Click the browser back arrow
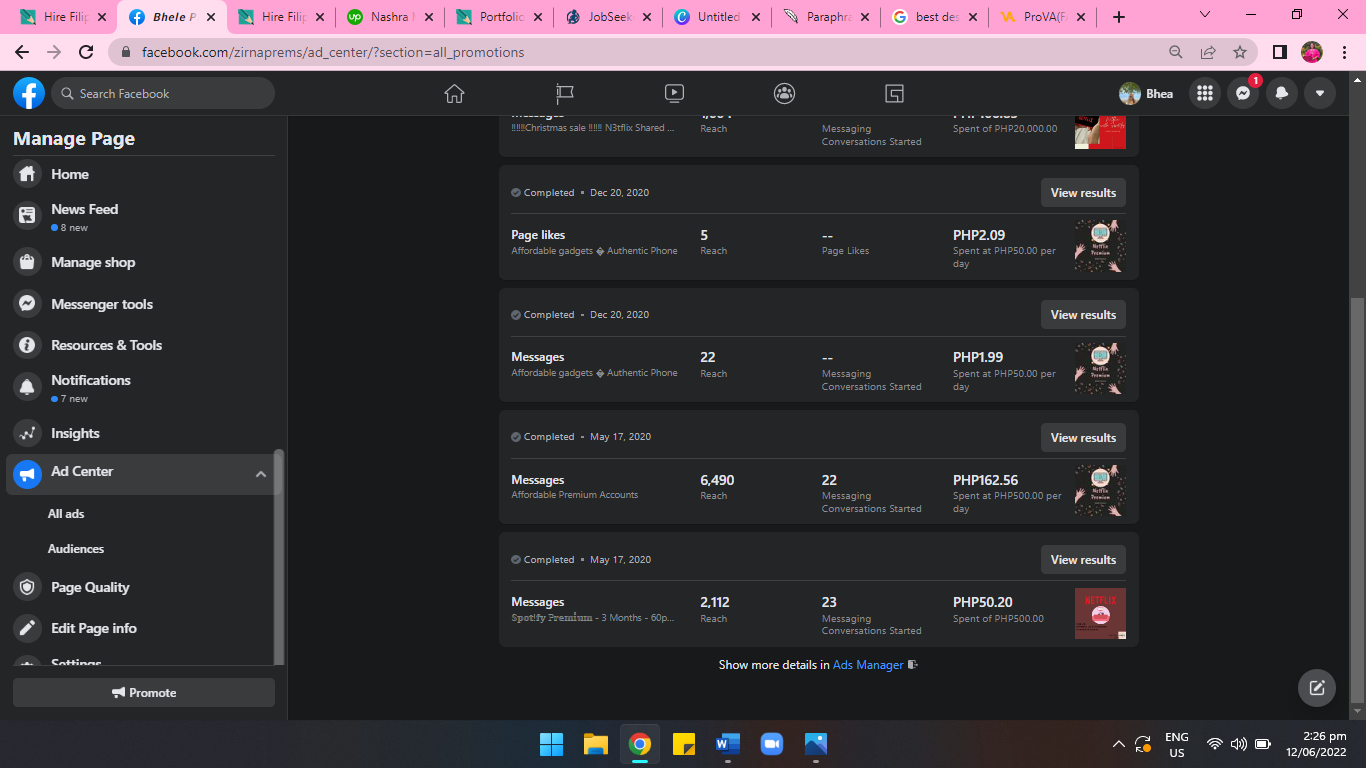This screenshot has width=1366, height=768. pyautogui.click(x=22, y=52)
